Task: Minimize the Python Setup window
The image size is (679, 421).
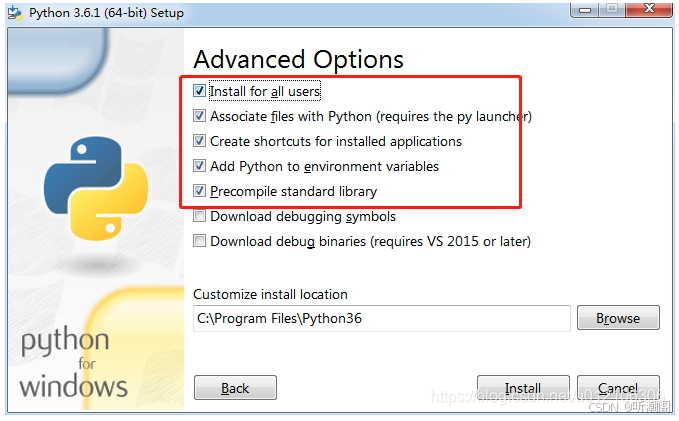Action: 585,10
